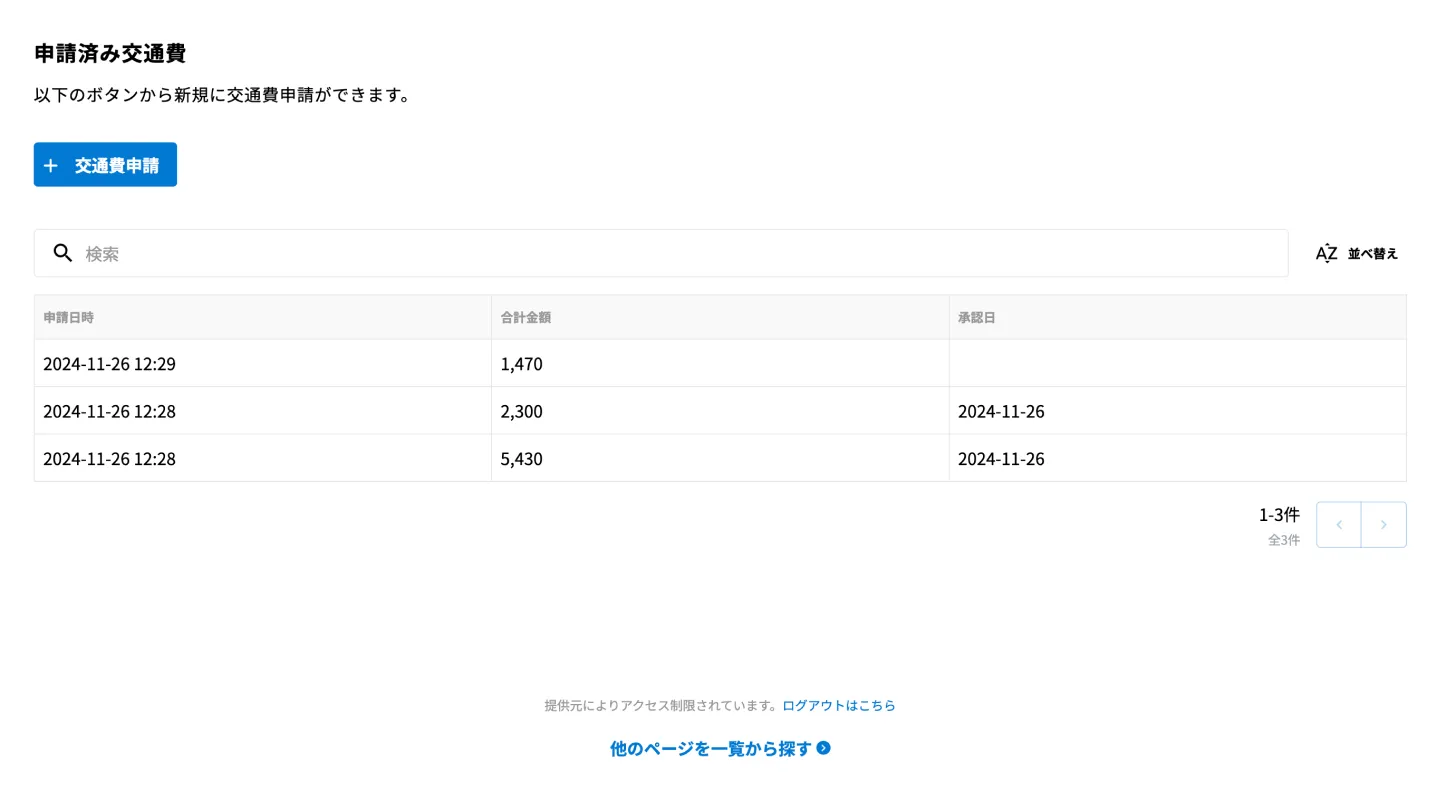This screenshot has height=810, width=1440.
Task: Click the circled arrow beside 他のページを一覧から探す
Action: pyautogui.click(x=824, y=748)
